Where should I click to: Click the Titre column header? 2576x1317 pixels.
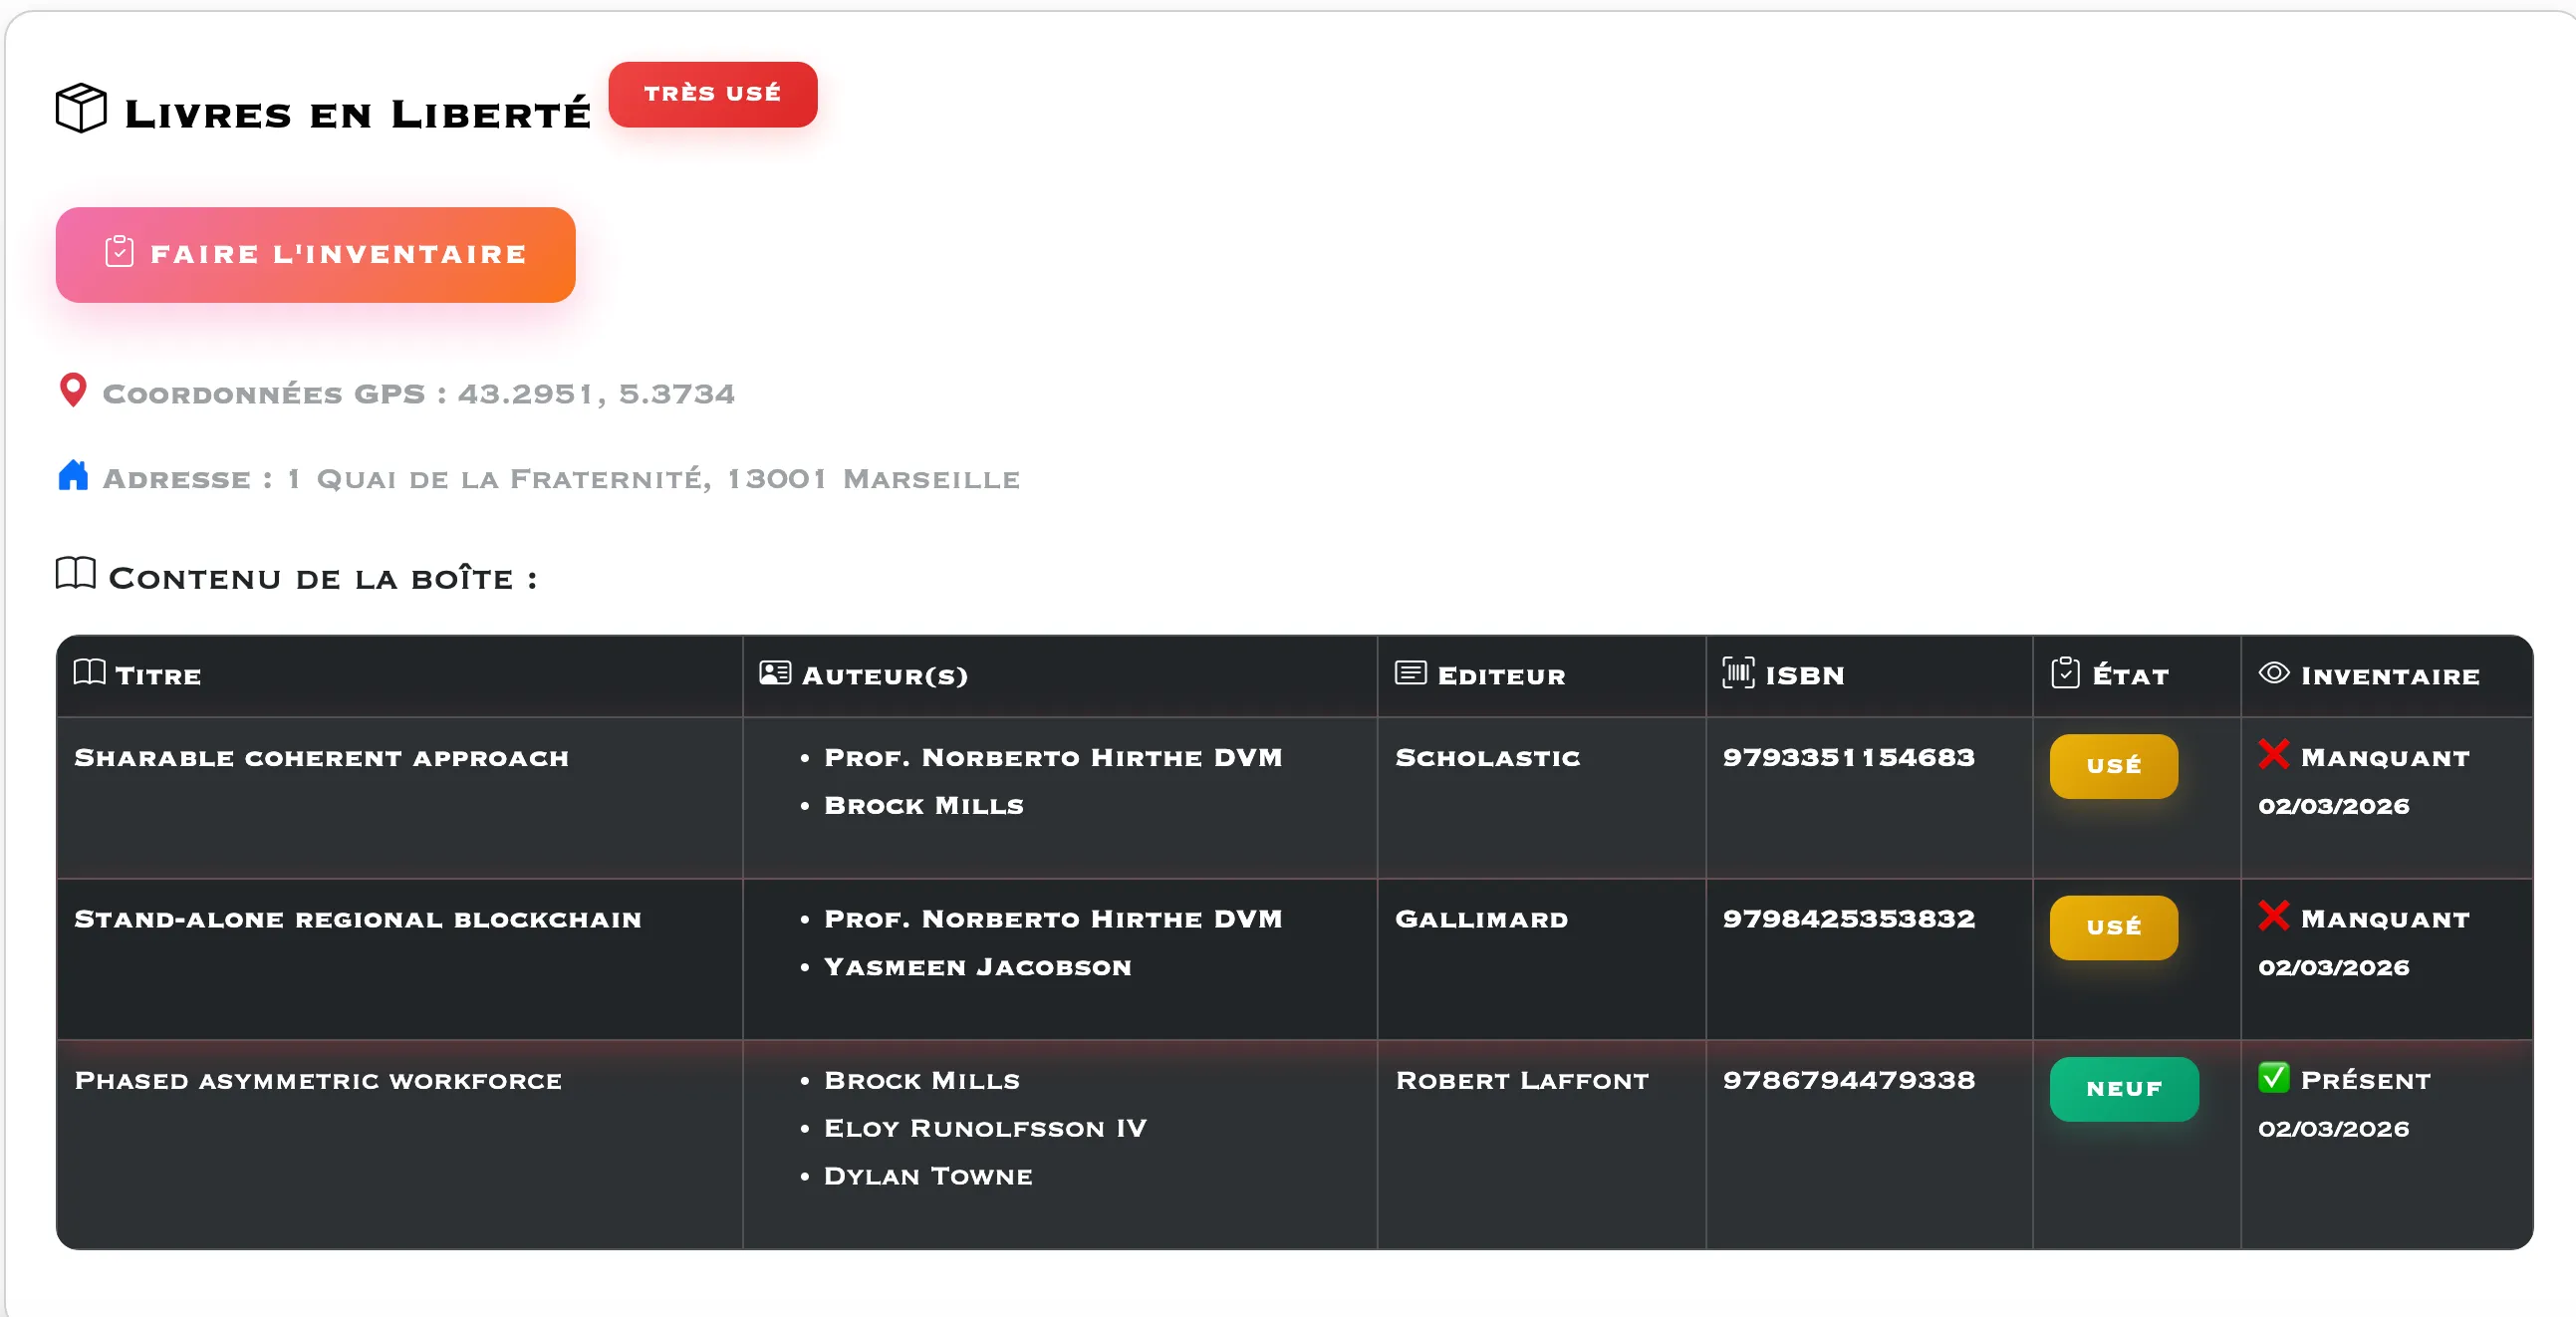[158, 676]
